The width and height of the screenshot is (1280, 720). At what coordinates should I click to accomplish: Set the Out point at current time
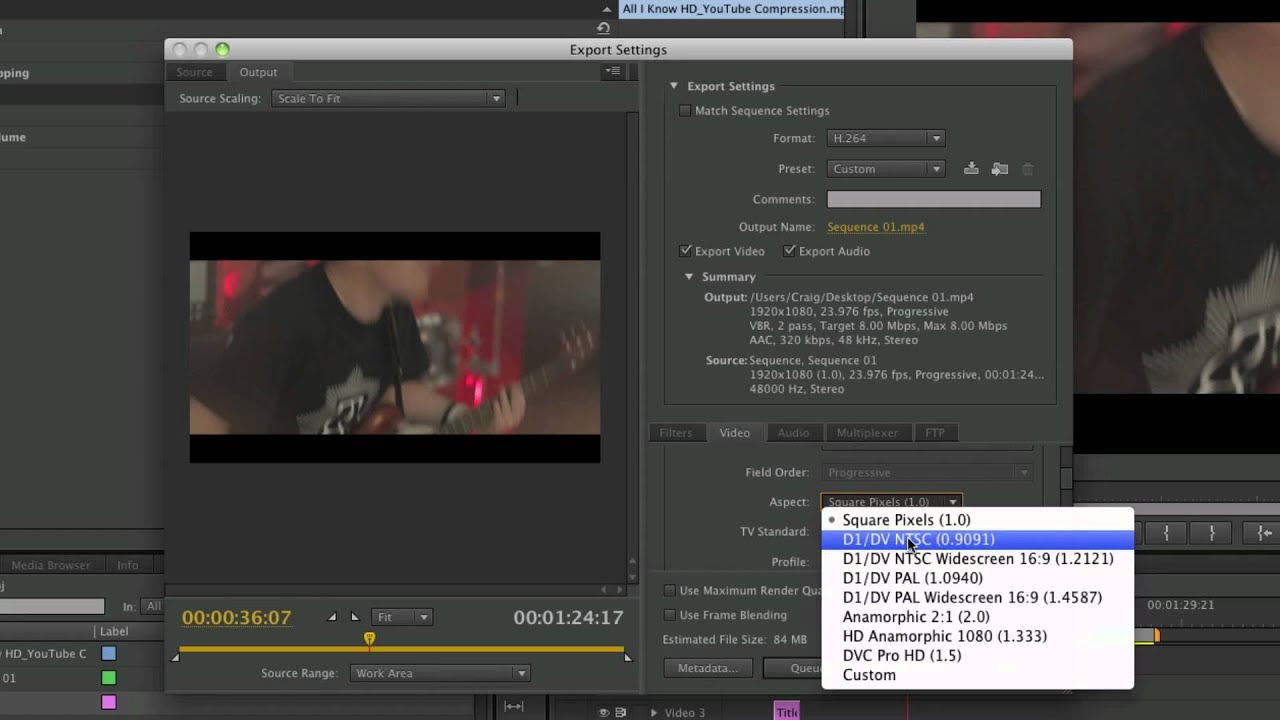click(x=355, y=617)
